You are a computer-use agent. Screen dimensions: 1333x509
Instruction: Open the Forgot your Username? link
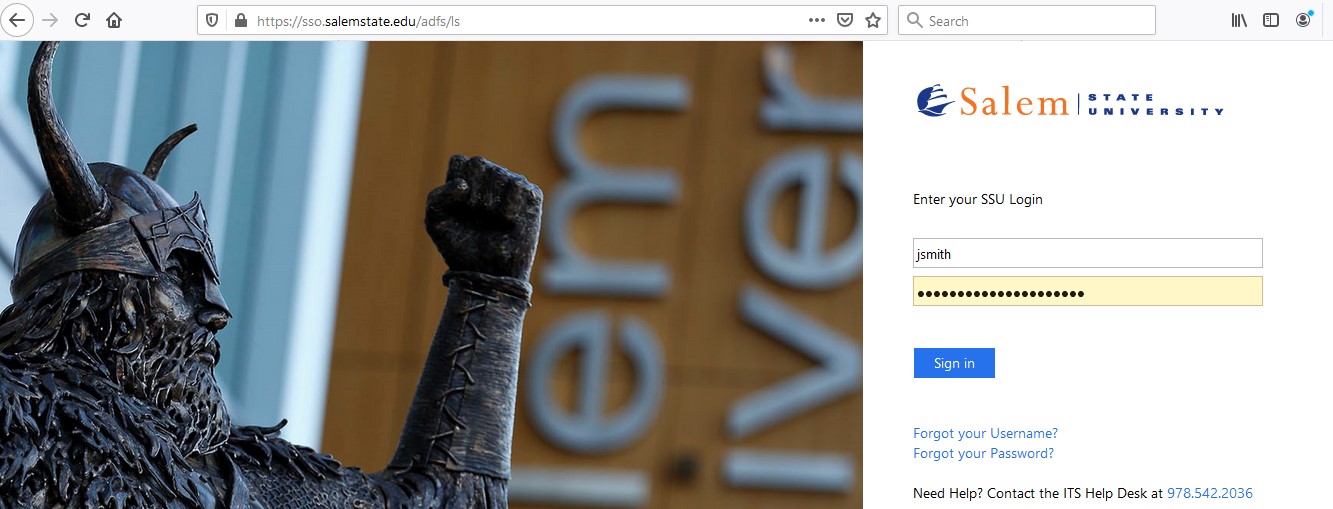coord(985,433)
